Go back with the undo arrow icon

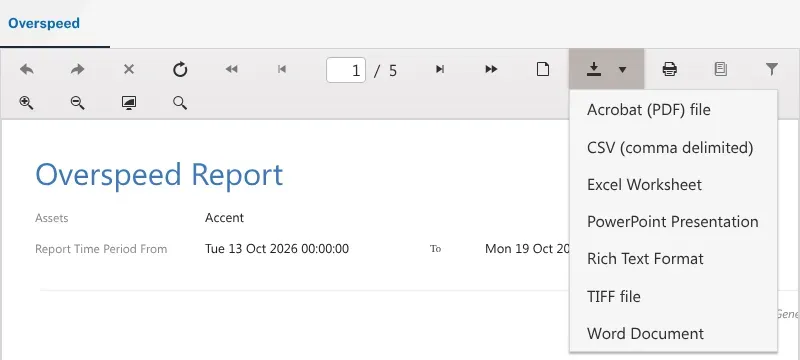(27, 69)
